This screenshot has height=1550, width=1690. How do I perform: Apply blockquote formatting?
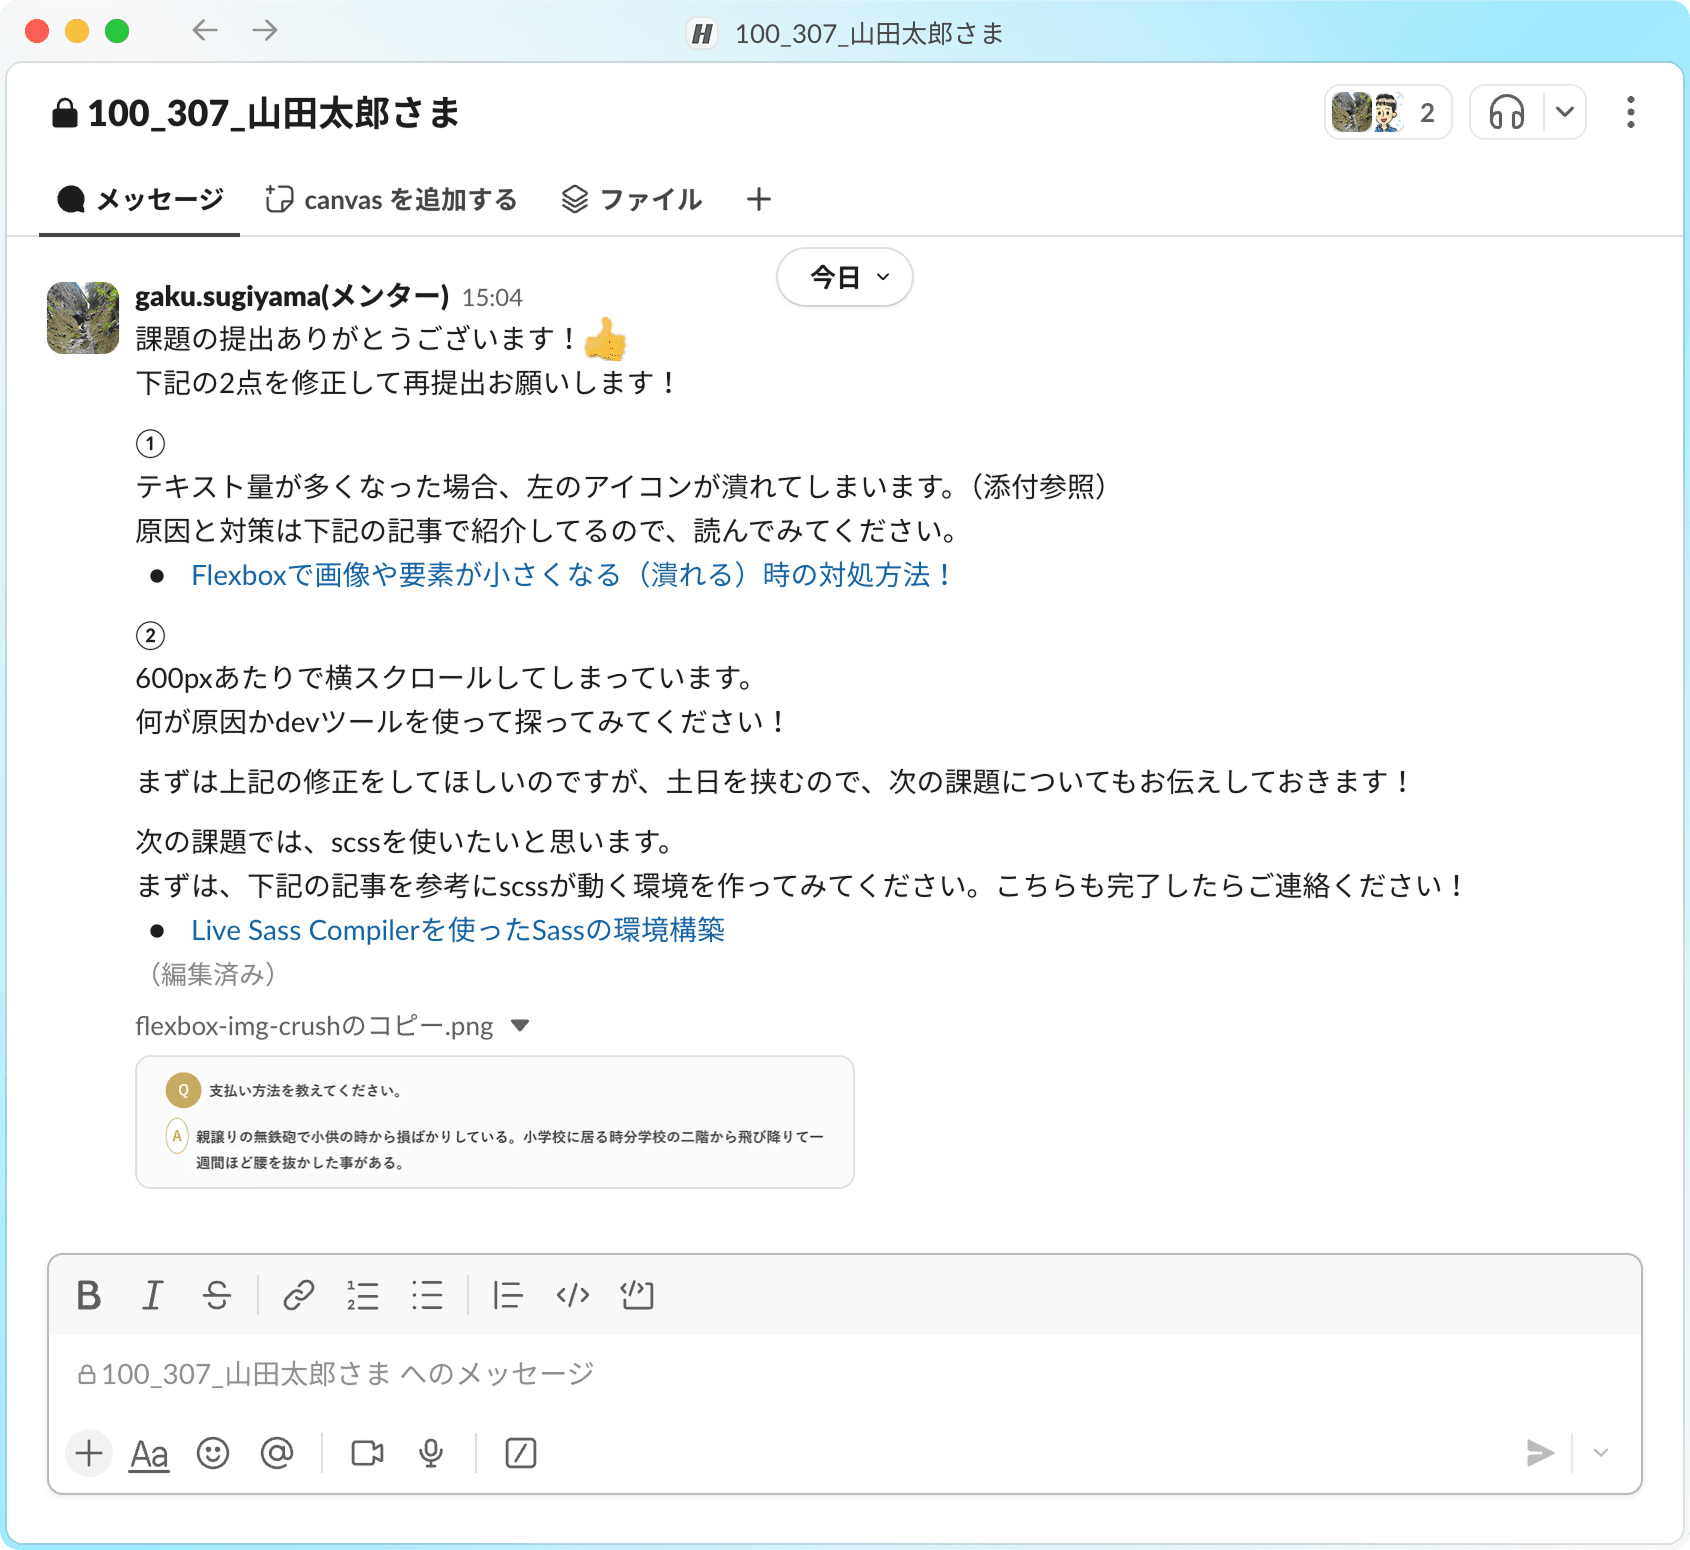coord(507,1296)
